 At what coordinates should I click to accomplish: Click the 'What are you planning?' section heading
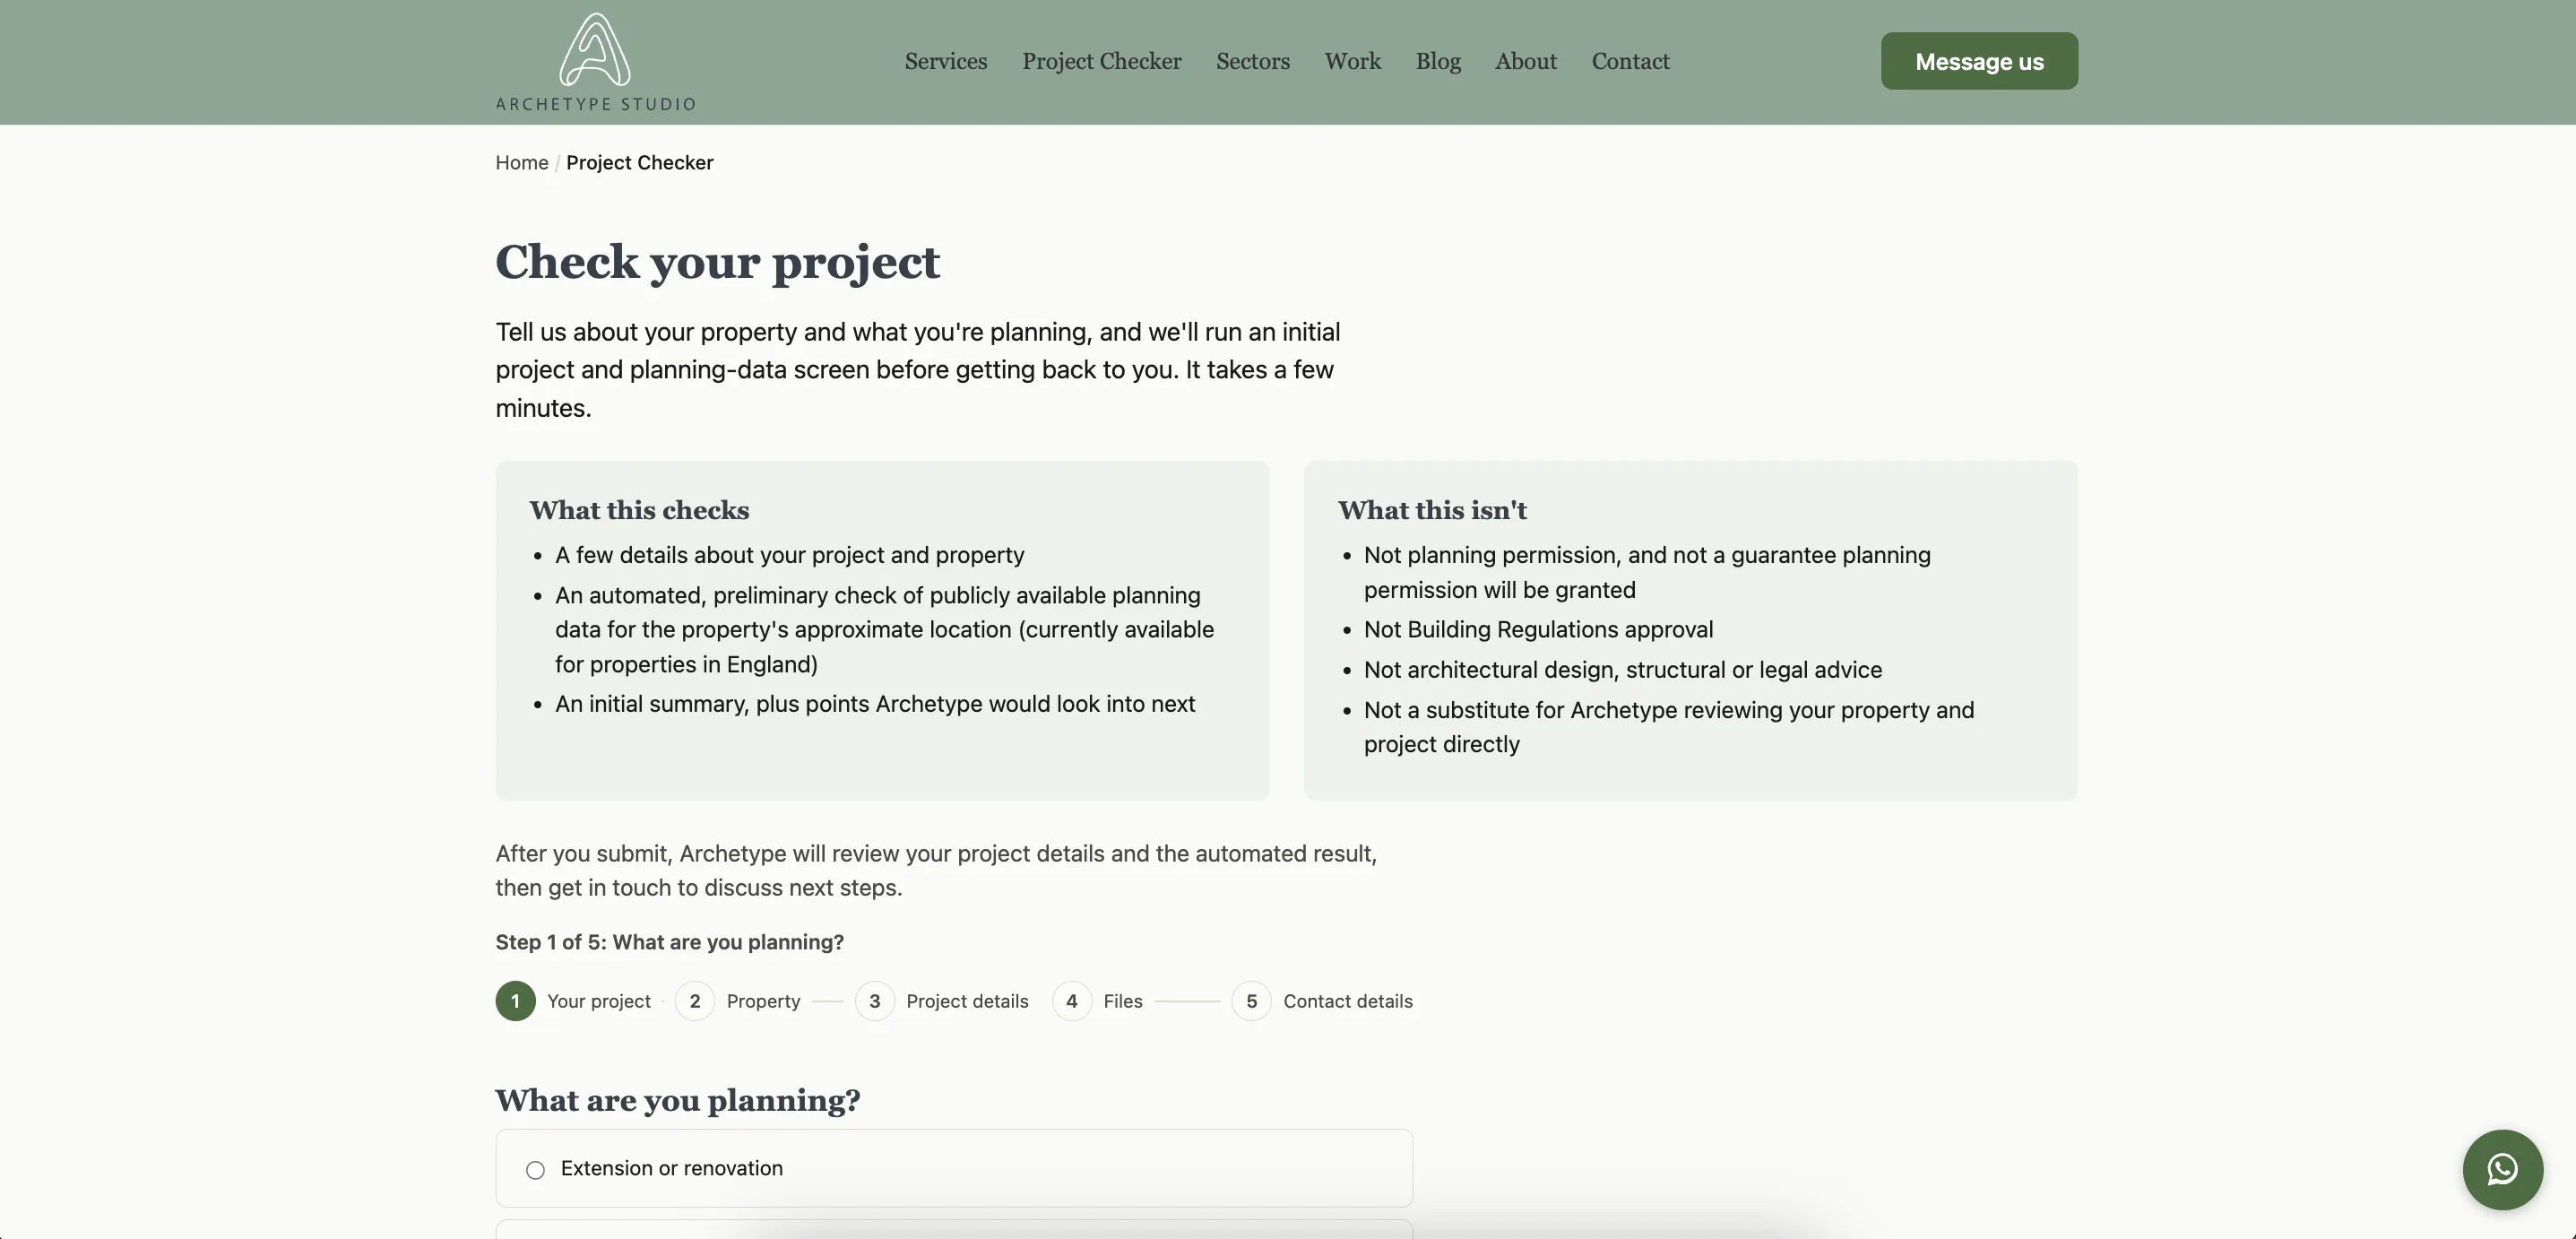(677, 1099)
